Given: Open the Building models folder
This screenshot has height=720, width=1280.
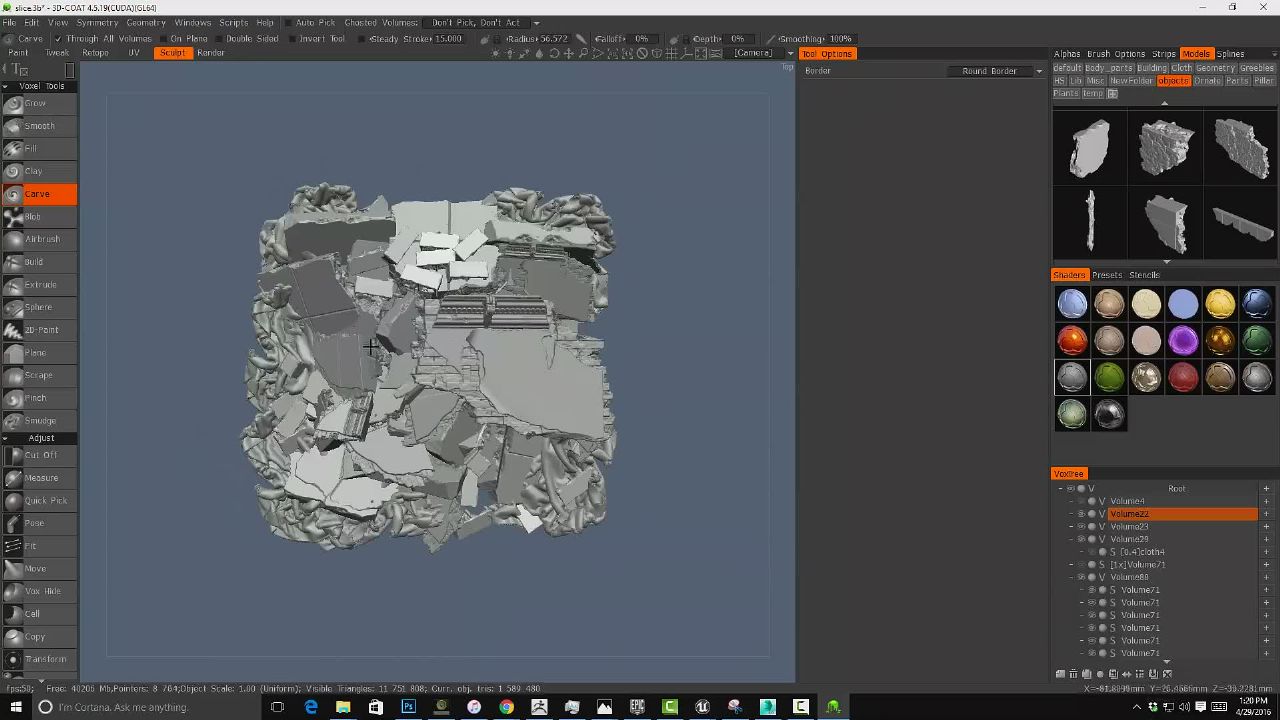Looking at the screenshot, I should tap(1152, 68).
